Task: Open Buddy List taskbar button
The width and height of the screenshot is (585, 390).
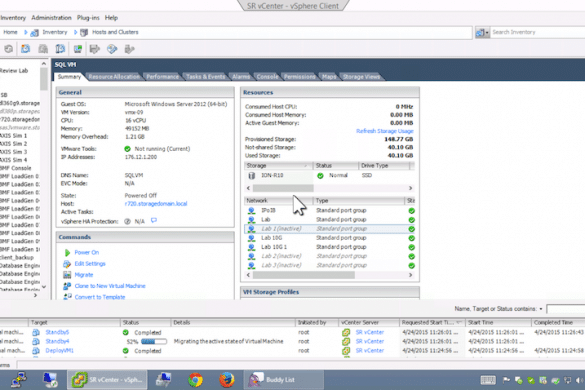Action: 284,380
